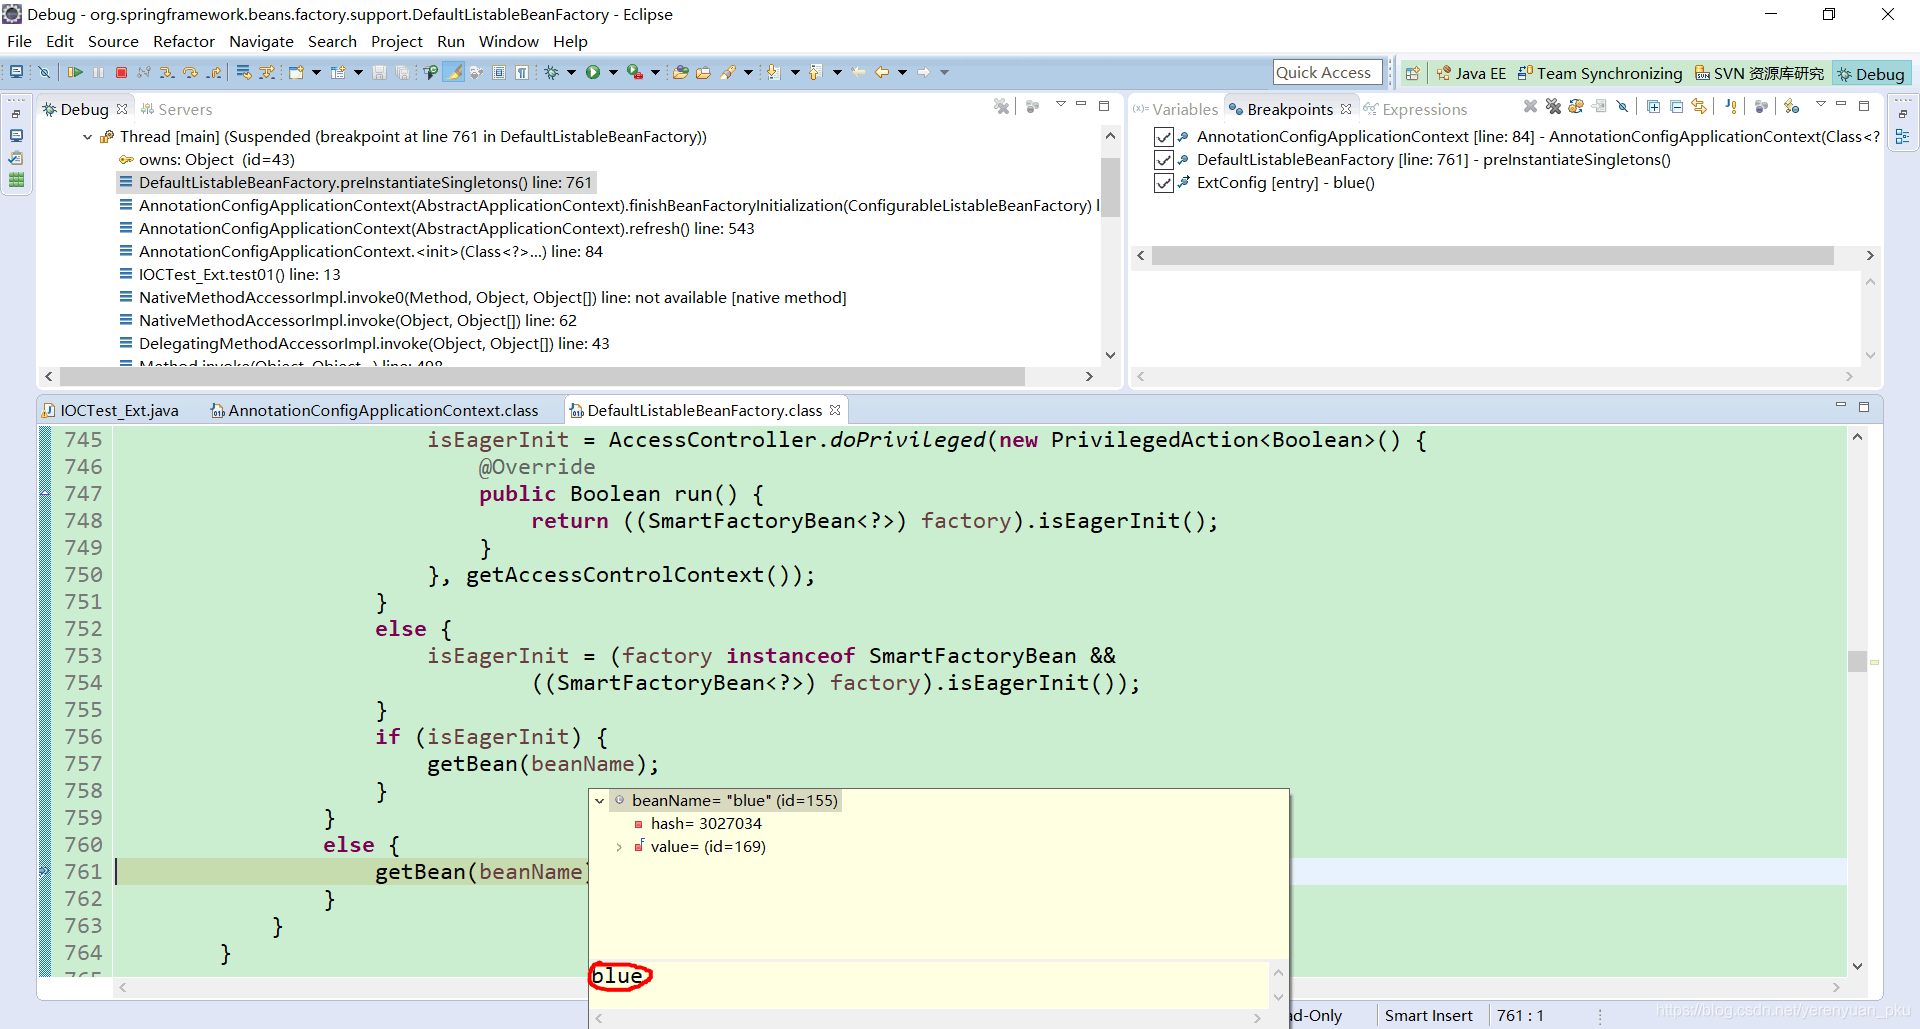1920x1029 pixels.
Task: Switch to the Servers tab
Action: point(176,109)
